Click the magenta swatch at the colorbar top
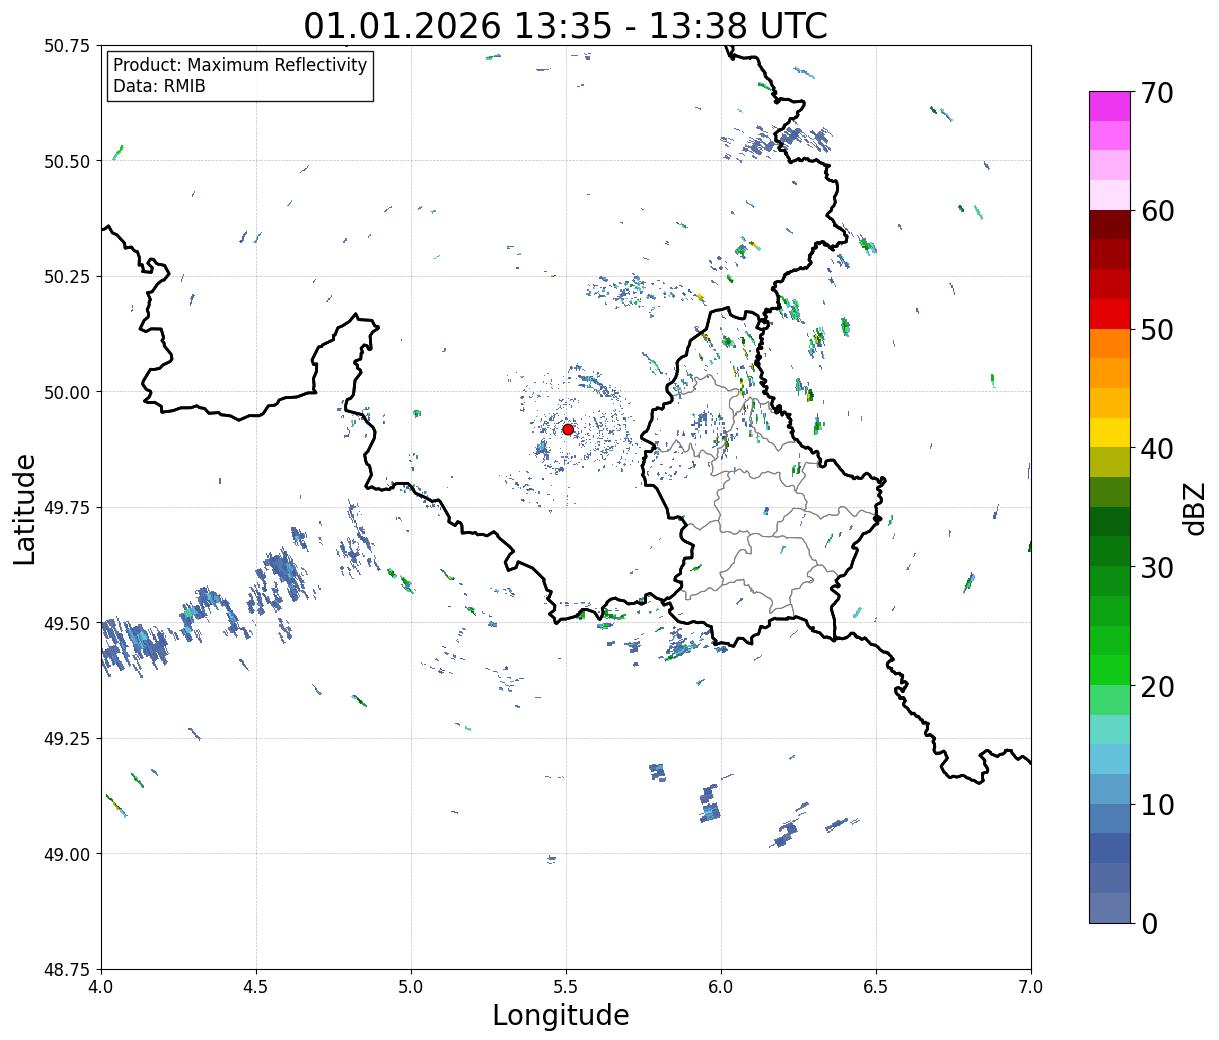The height and width of the screenshot is (1040, 1219). (x=1110, y=106)
